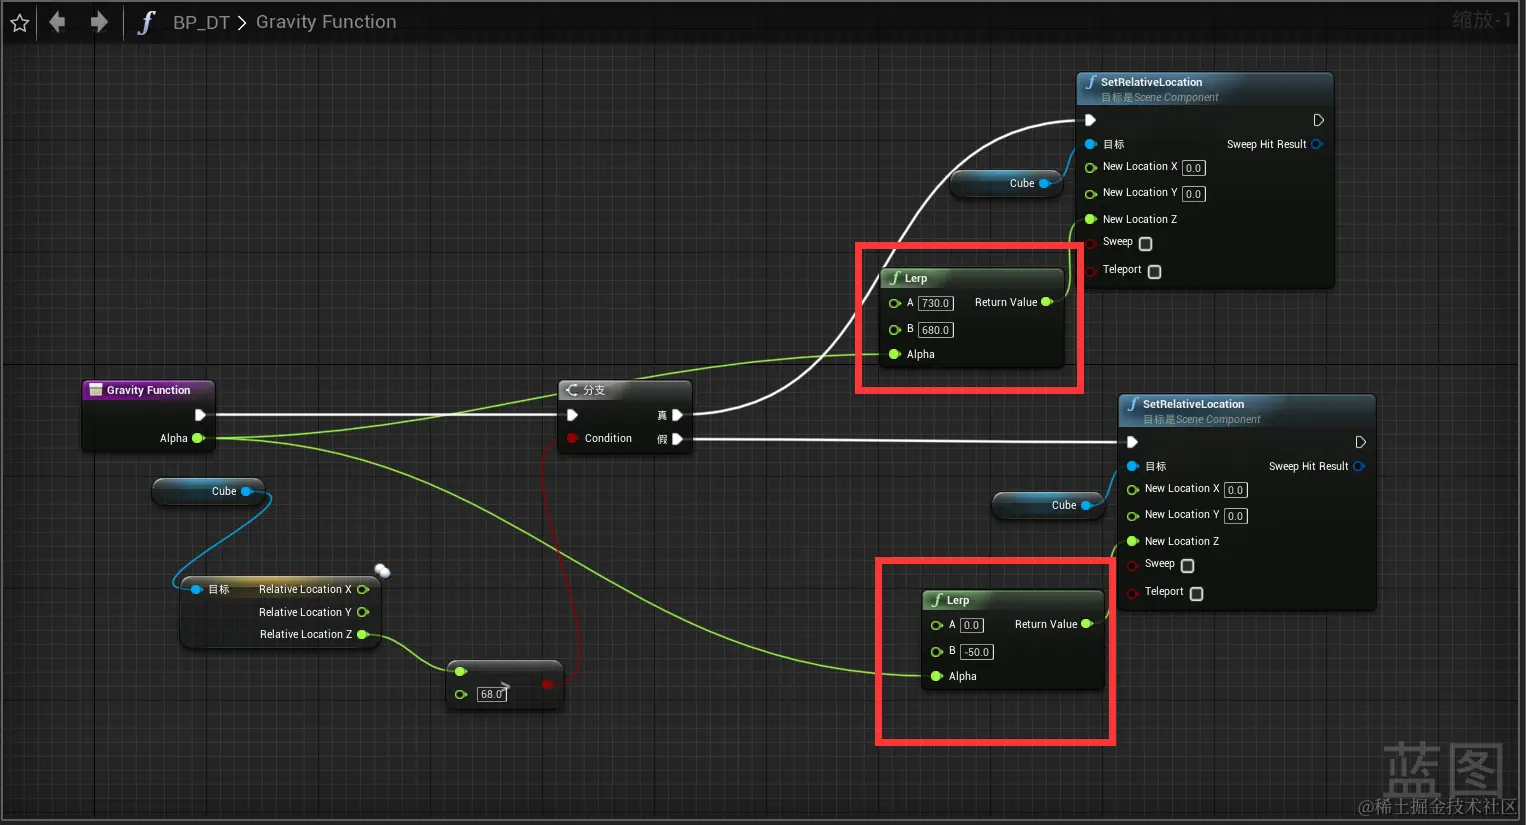Click New Location Z pin on upper SetRelativeLocation
Screen dimensions: 1526x825
[x=1091, y=219]
